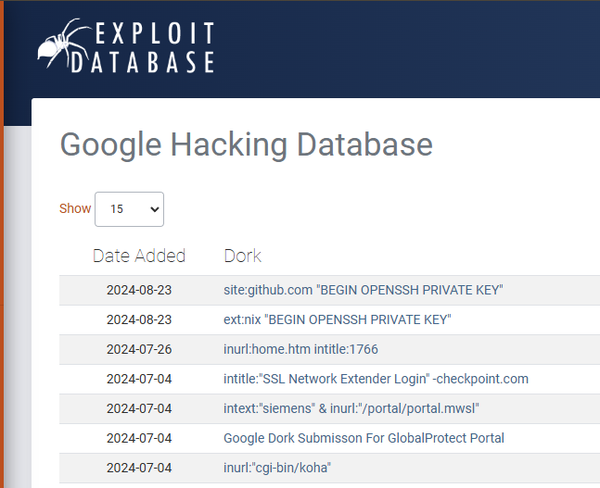Open the SSL Network Extender Login dork
This screenshot has height=488, width=600.
(x=376, y=379)
